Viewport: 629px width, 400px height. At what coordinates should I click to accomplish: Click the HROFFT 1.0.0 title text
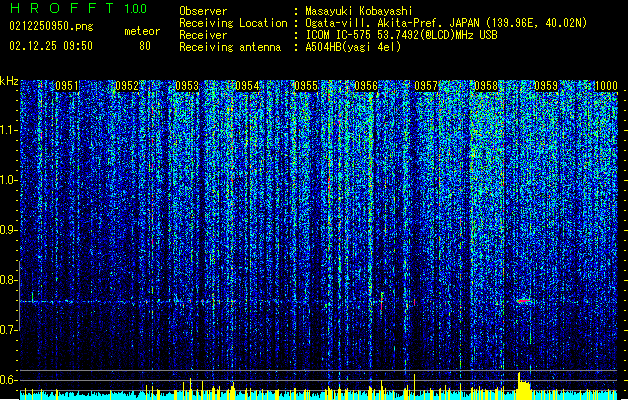click(78, 8)
